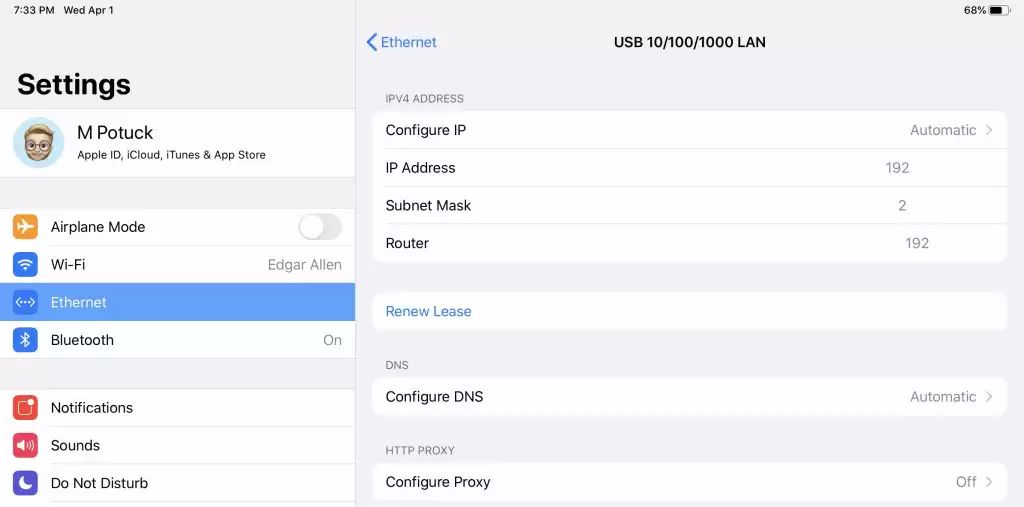Open the Configure Proxy Off chevron
The width and height of the screenshot is (1024, 507).
pos(989,482)
